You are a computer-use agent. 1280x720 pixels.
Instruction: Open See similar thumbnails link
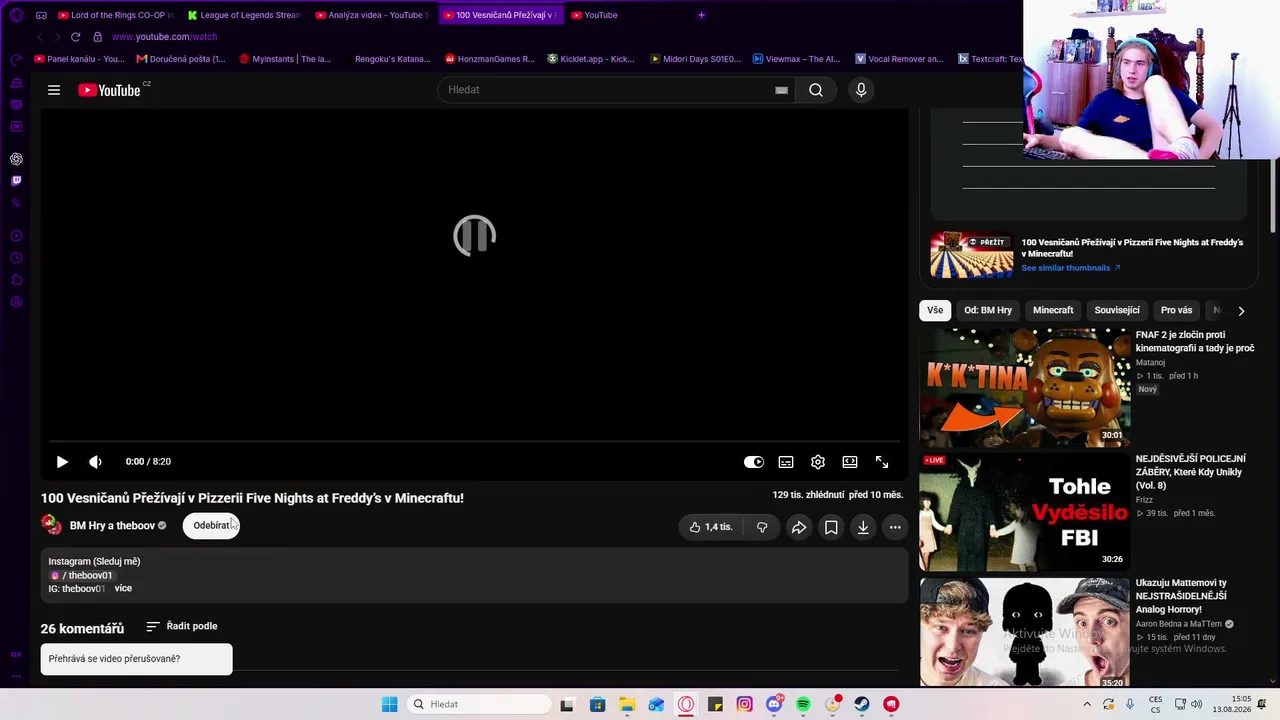coord(1071,268)
